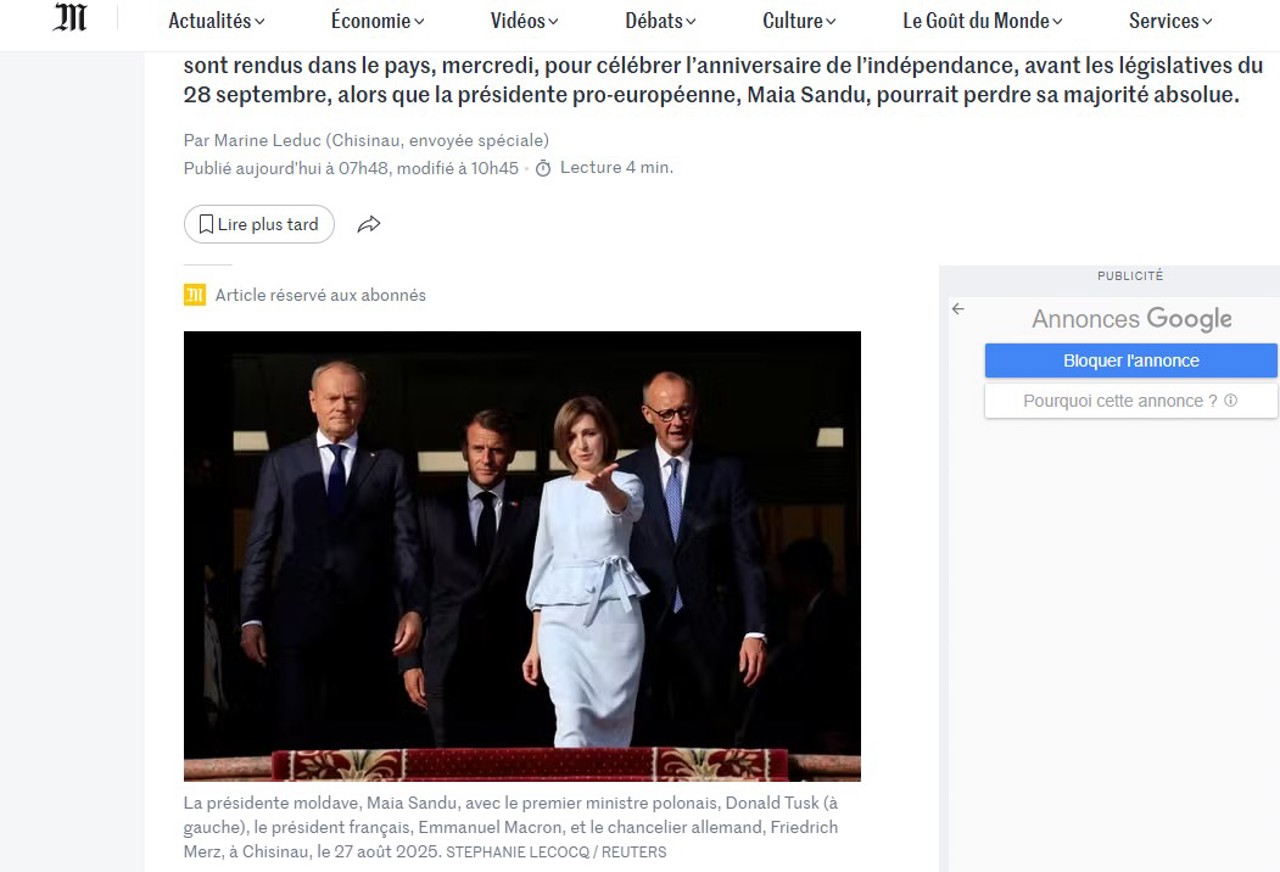The width and height of the screenshot is (1280, 872).
Task: Click the photo caption mentioning Maia Sandu
Action: [x=510, y=827]
